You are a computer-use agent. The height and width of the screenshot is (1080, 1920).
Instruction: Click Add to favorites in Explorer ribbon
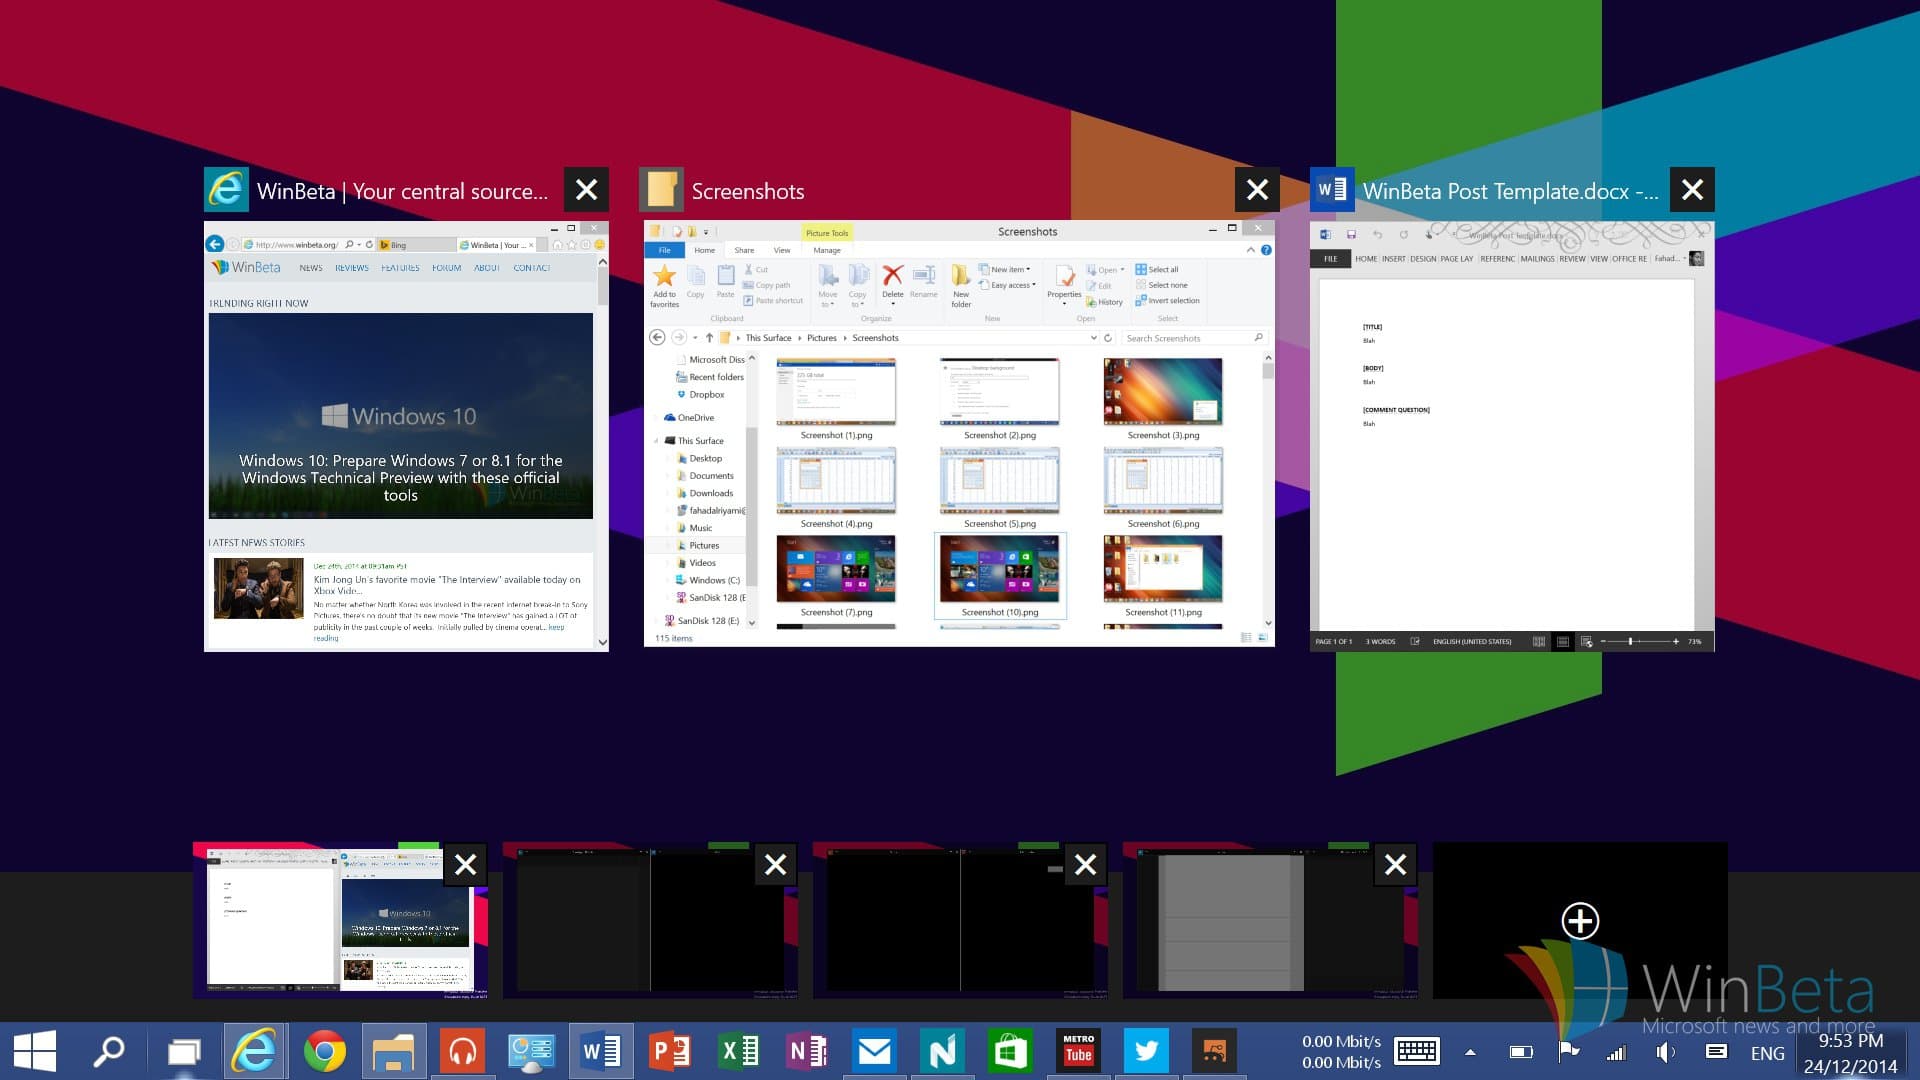(x=664, y=286)
